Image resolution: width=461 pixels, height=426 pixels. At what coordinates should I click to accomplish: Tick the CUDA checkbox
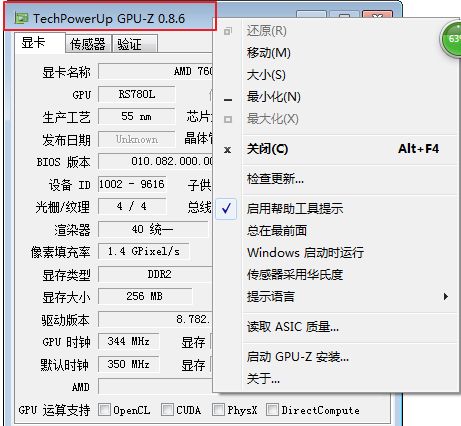point(167,409)
